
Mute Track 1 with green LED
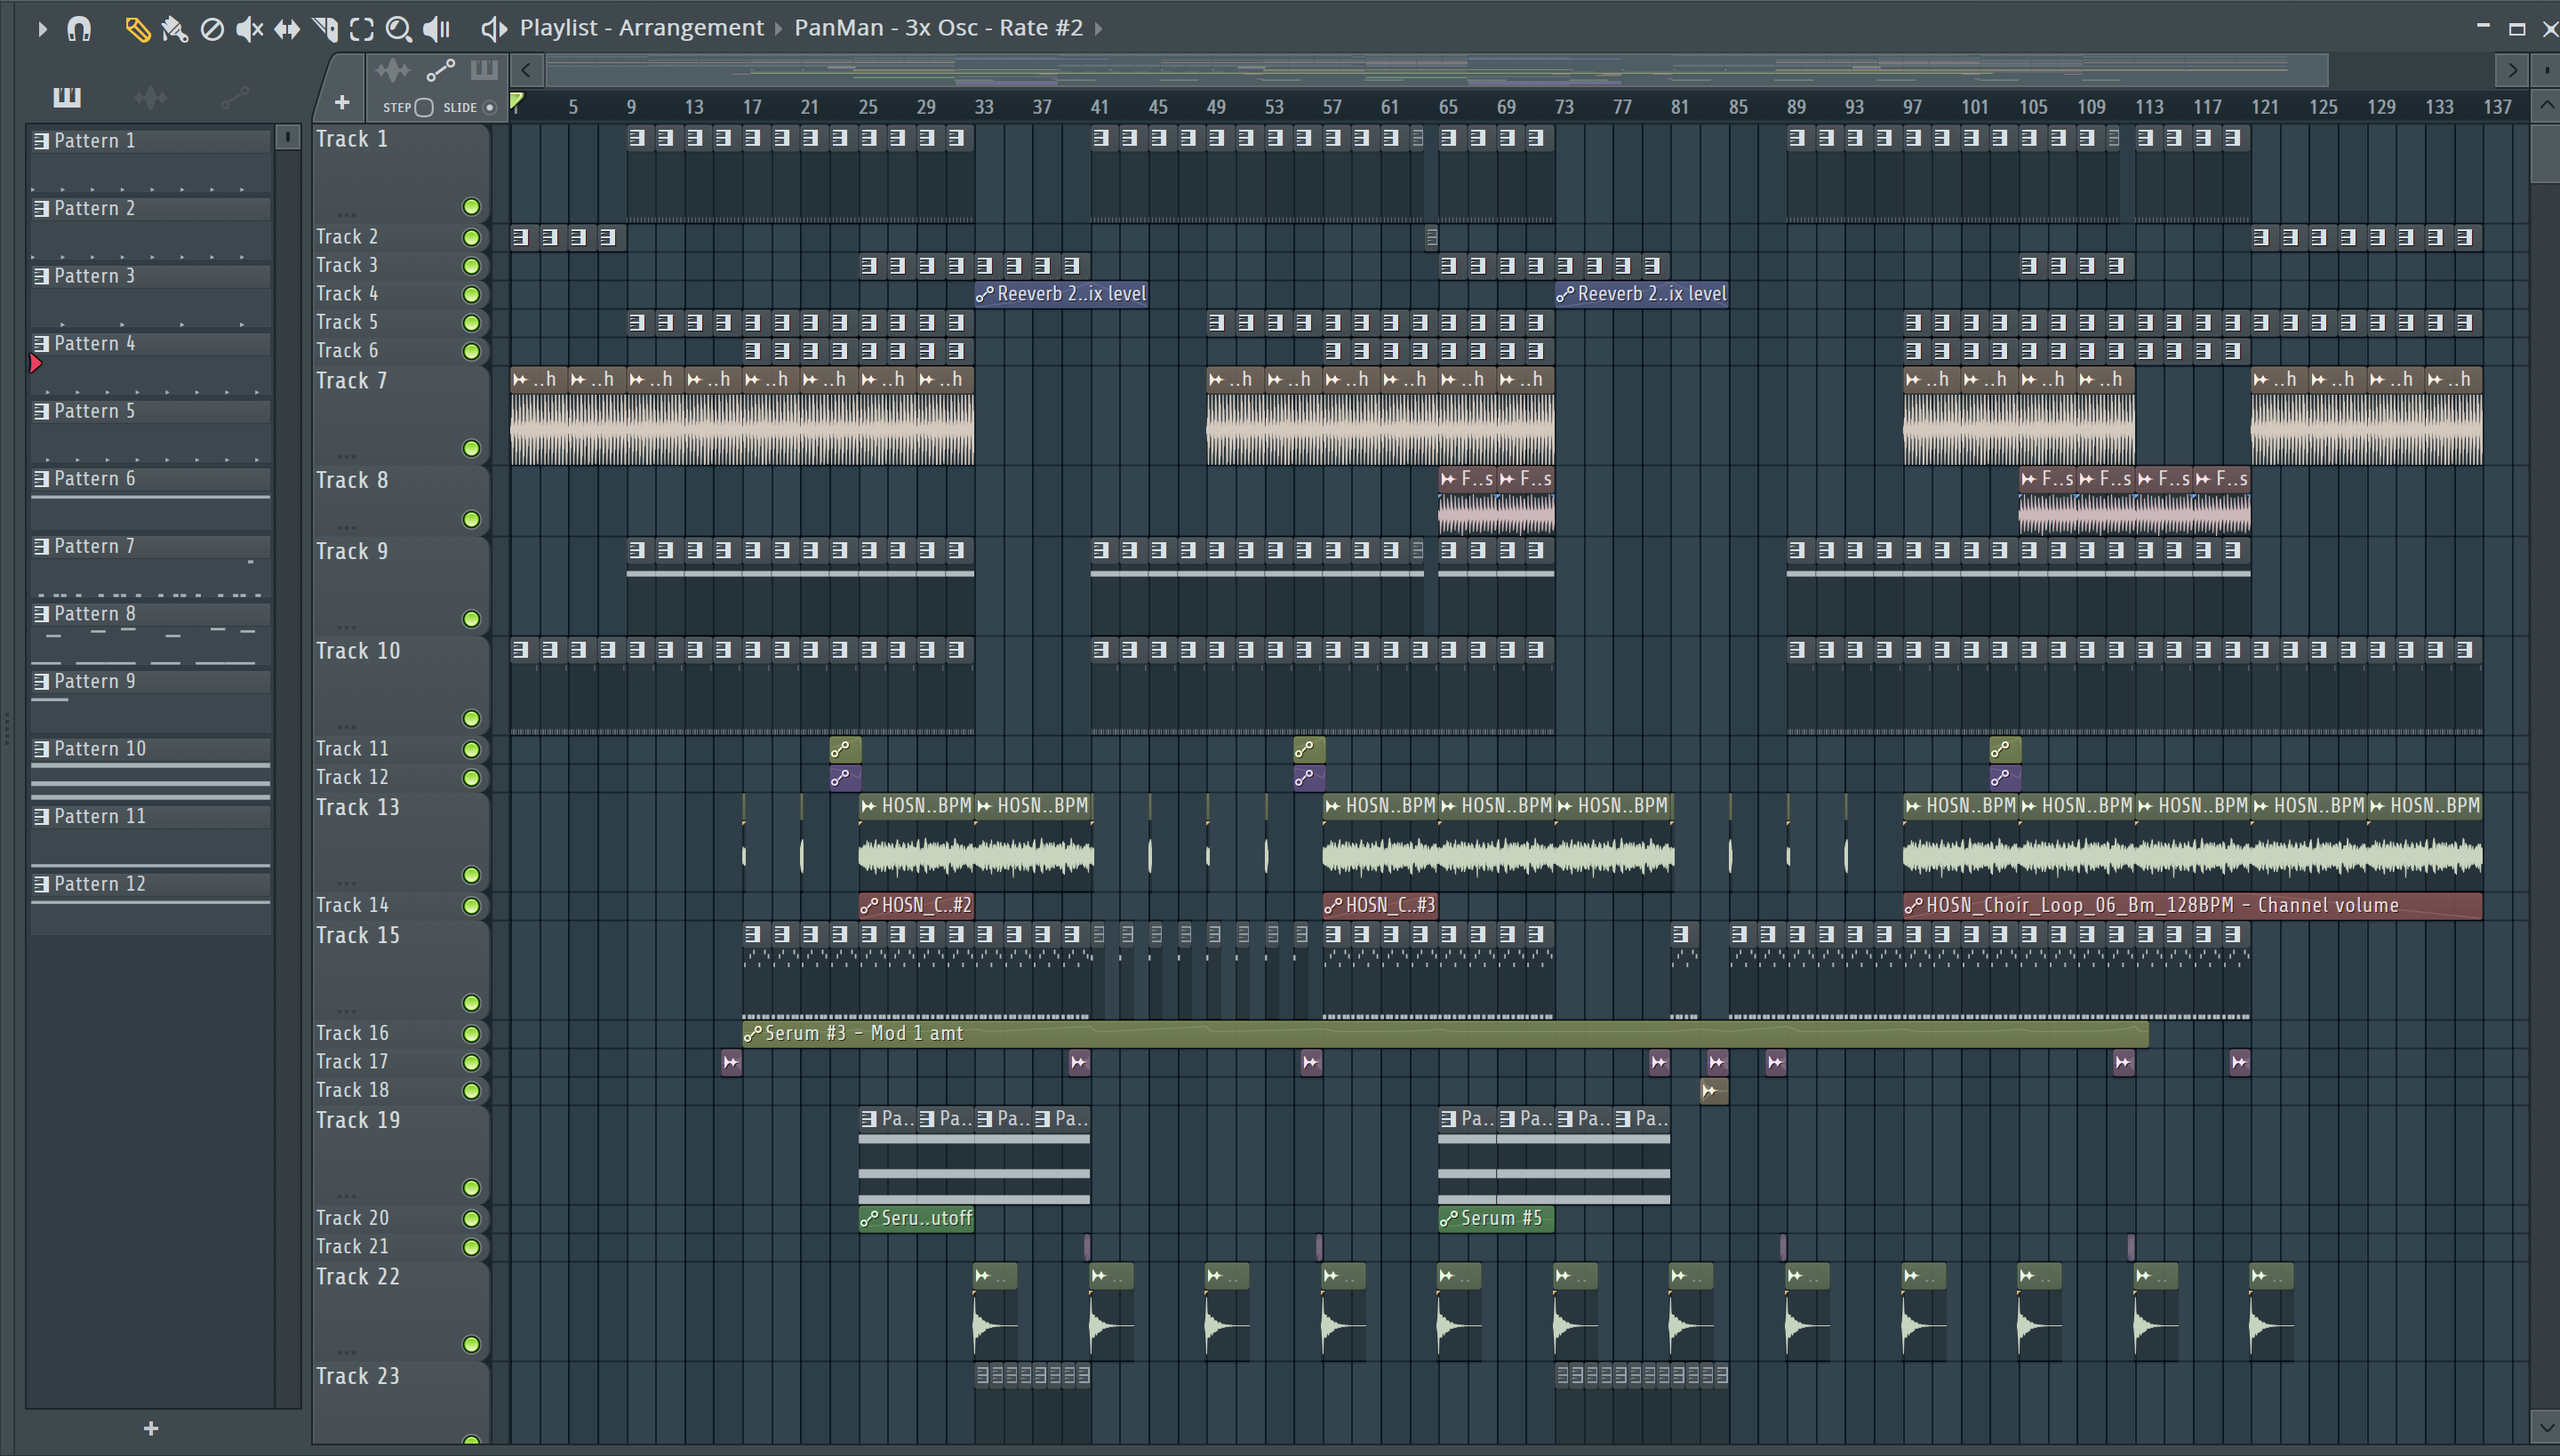(471, 207)
